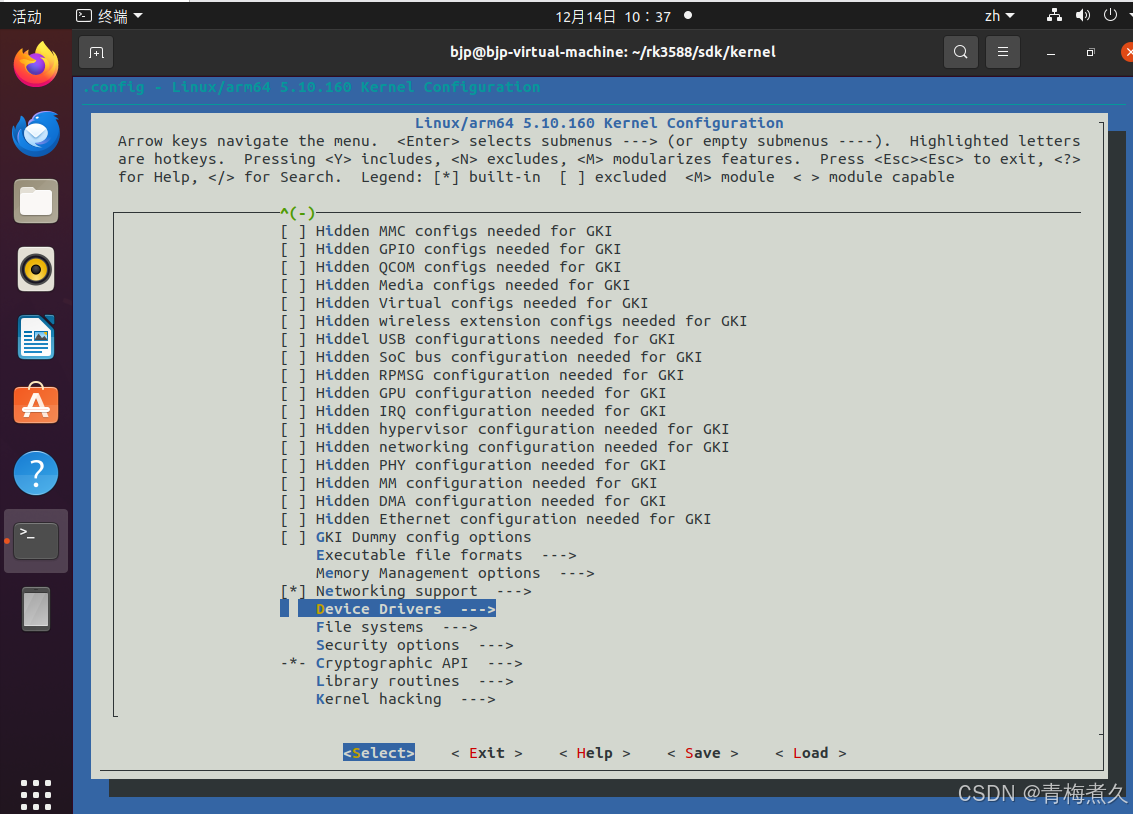The width and height of the screenshot is (1133, 814).
Task: Click the Save button
Action: coord(702,753)
